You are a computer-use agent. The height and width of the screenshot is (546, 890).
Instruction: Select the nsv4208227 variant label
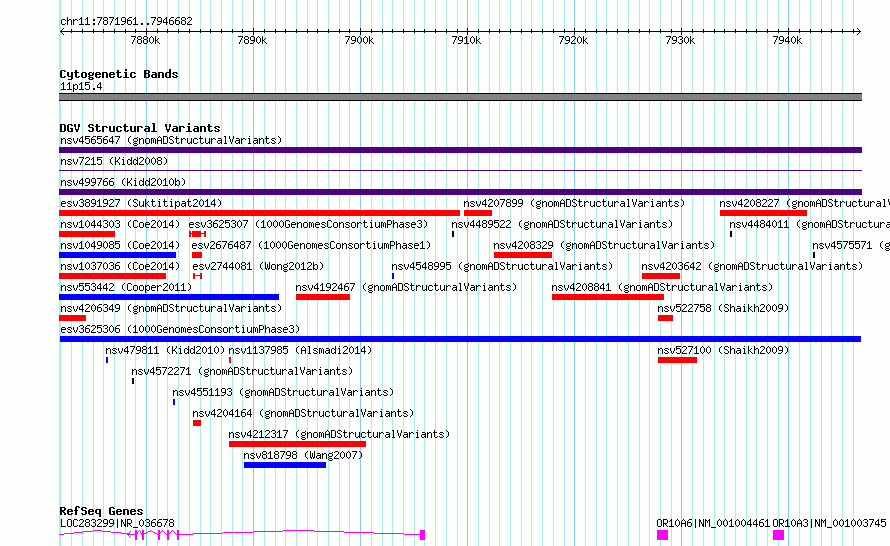click(x=804, y=203)
